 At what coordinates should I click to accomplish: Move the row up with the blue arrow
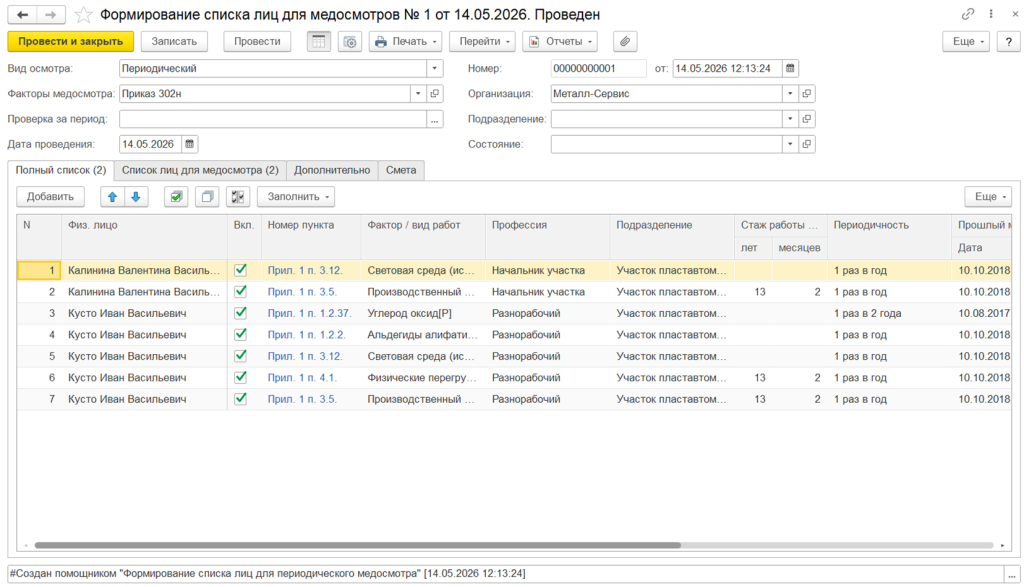[112, 197]
